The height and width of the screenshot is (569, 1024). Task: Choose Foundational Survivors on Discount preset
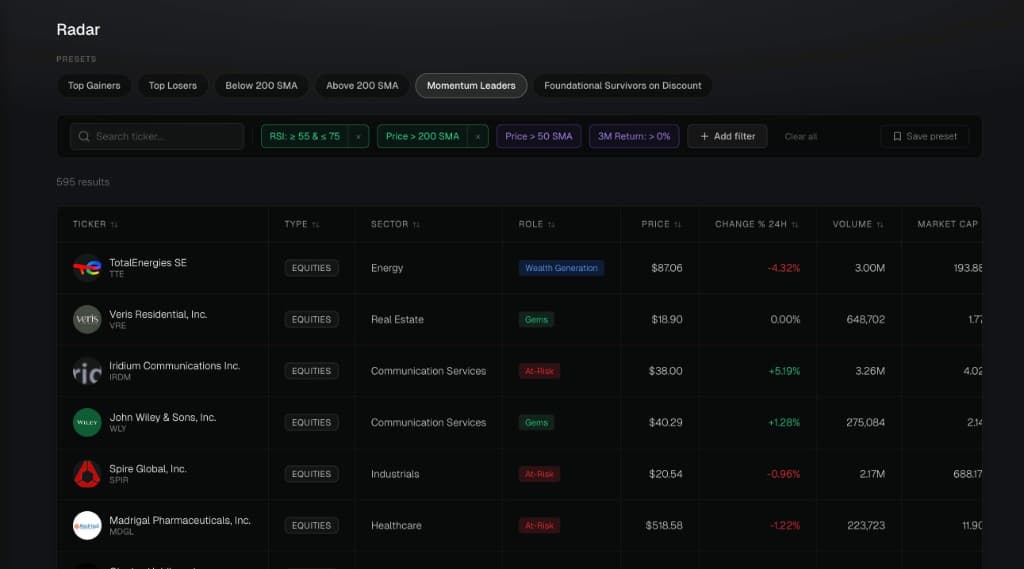623,86
